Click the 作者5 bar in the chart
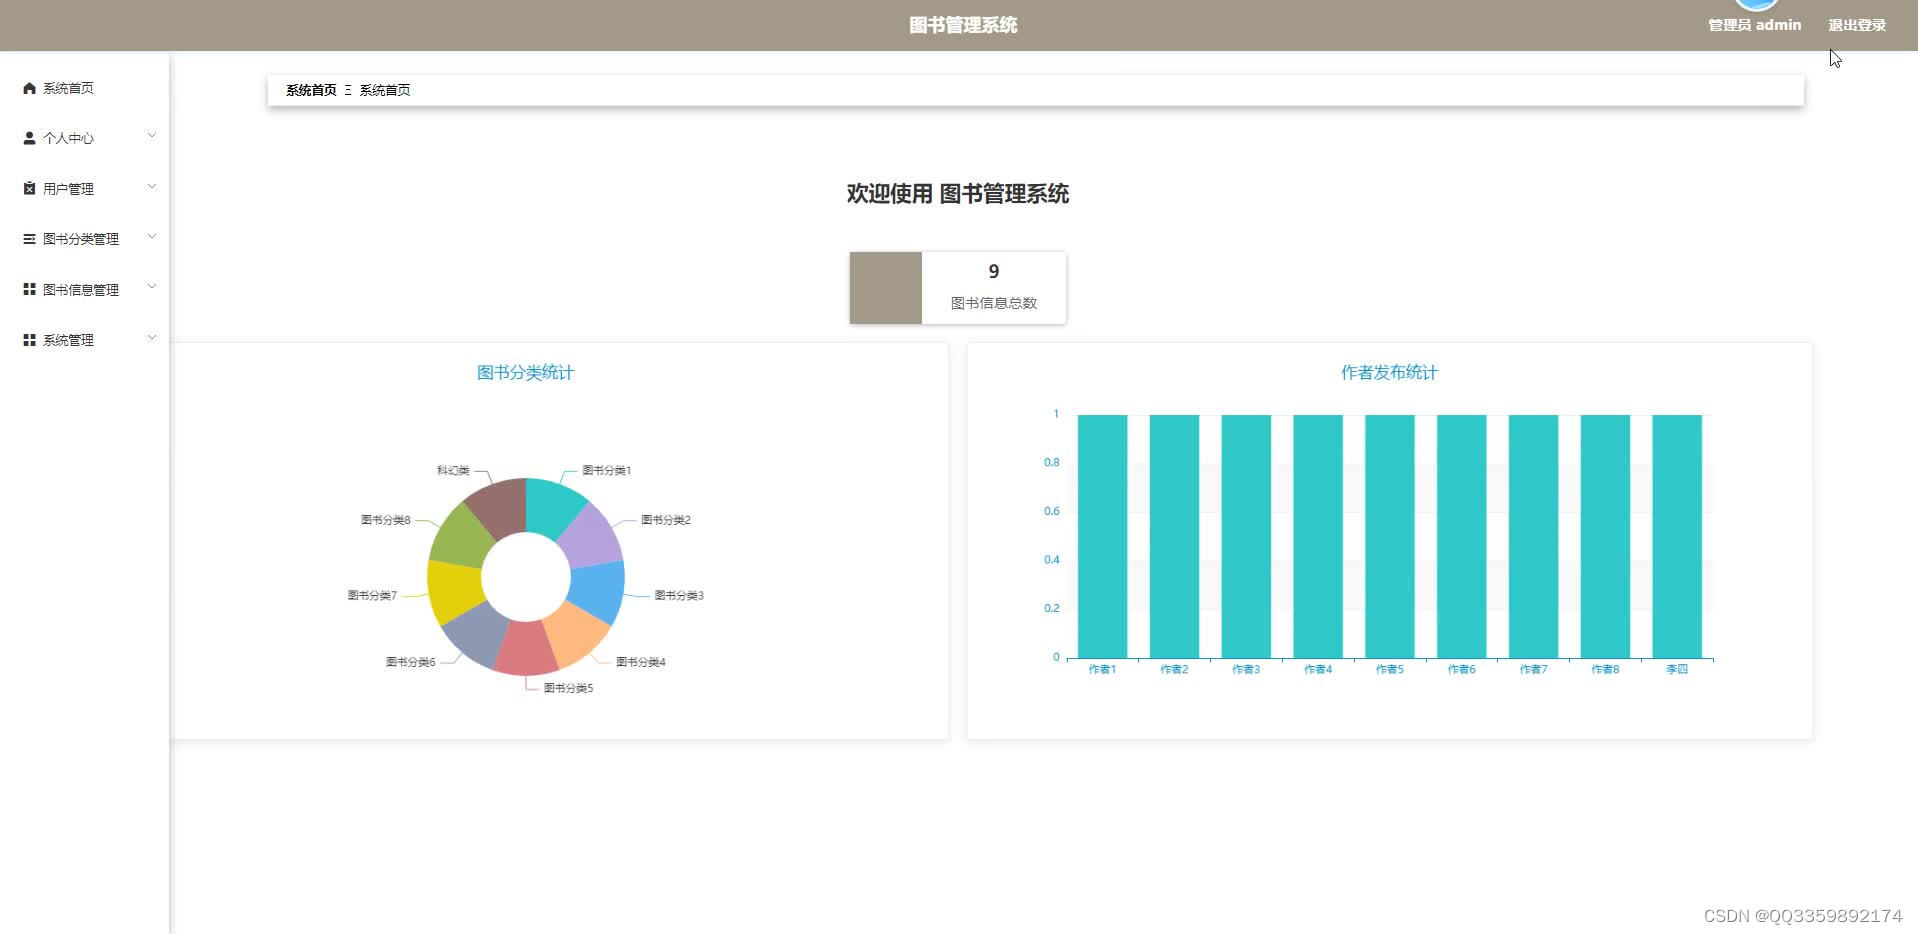The height and width of the screenshot is (934, 1918). (1390, 536)
